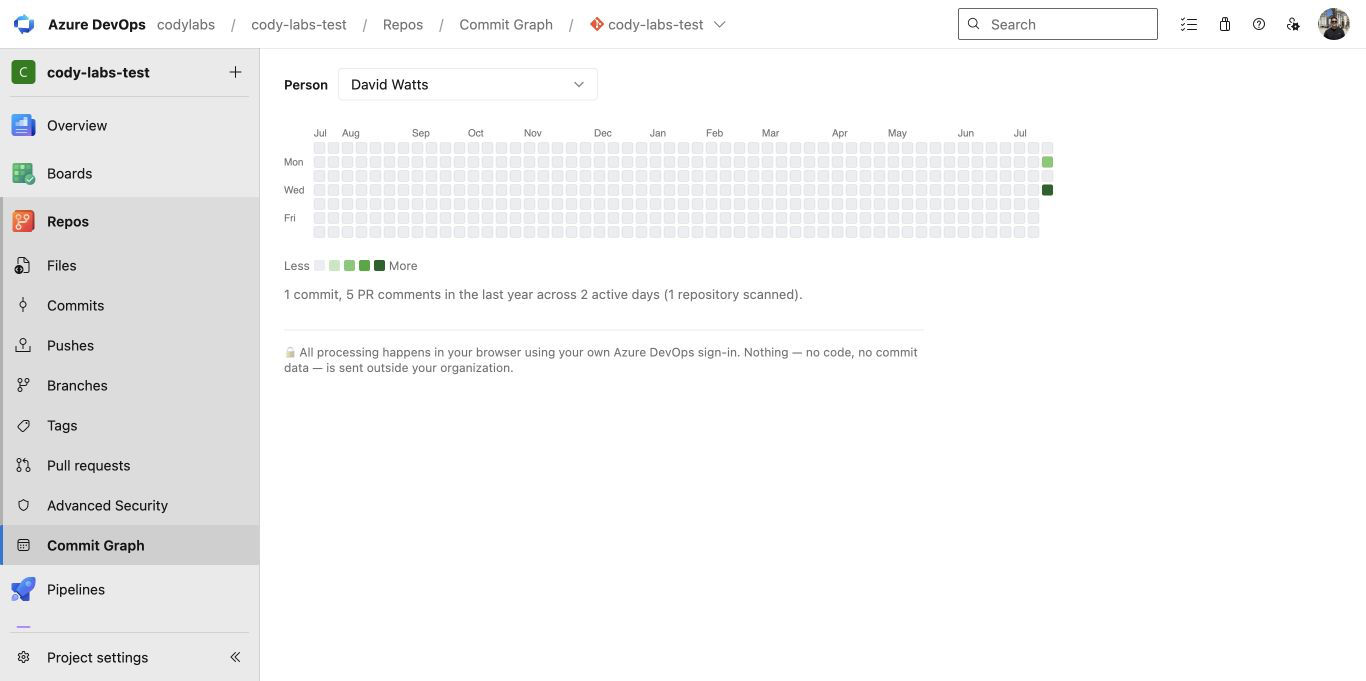Click the search magnifier icon
This screenshot has height=681, width=1366.
point(974,24)
